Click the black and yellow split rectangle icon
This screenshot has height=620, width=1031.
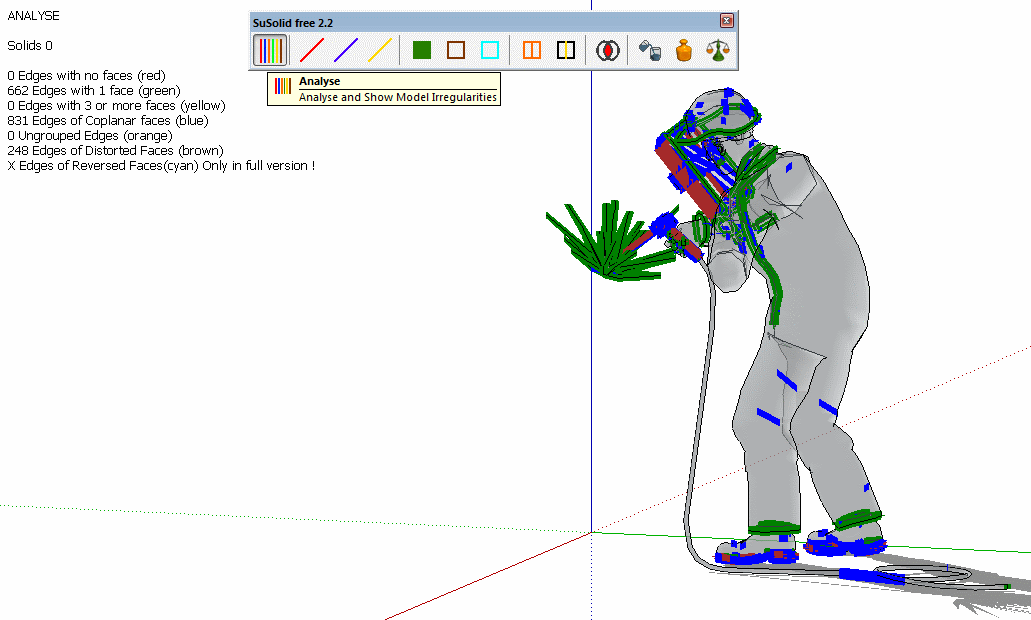(566, 50)
